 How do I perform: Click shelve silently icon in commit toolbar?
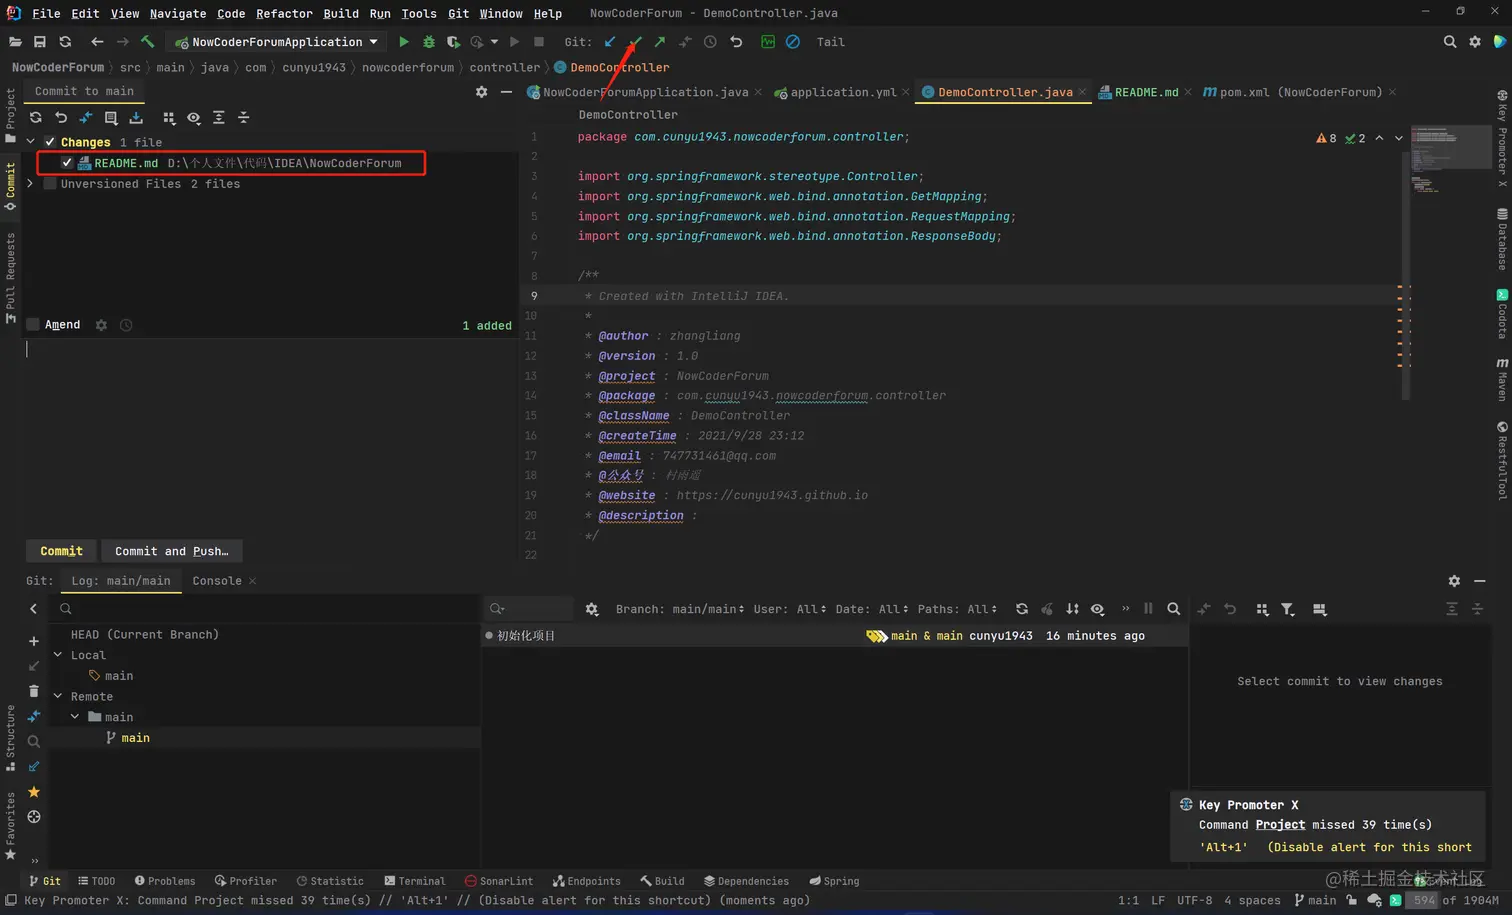coord(136,118)
